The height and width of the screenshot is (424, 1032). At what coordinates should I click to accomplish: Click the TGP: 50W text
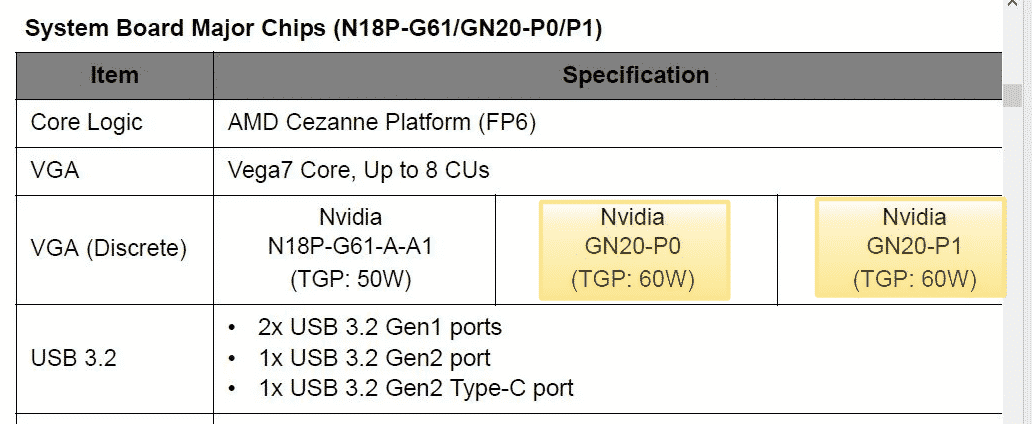point(350,279)
